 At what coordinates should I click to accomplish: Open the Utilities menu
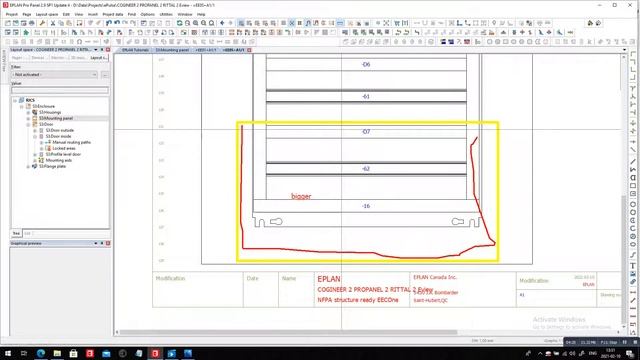pyautogui.click(x=166, y=14)
